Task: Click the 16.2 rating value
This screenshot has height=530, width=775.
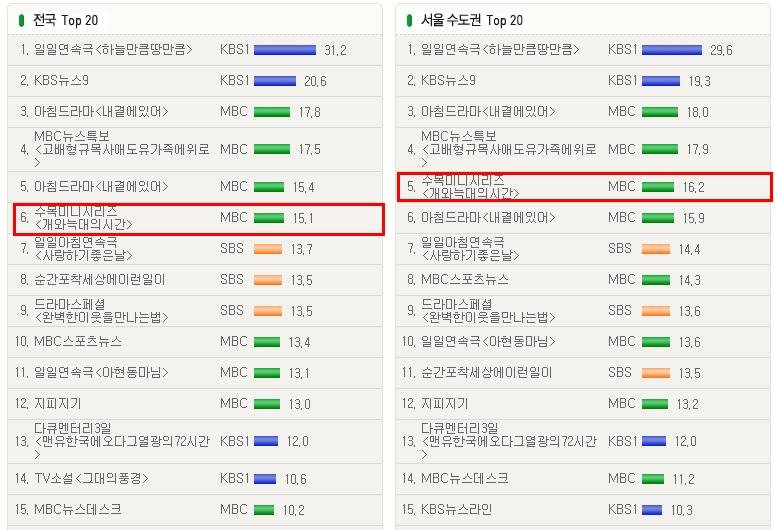Action: point(693,187)
